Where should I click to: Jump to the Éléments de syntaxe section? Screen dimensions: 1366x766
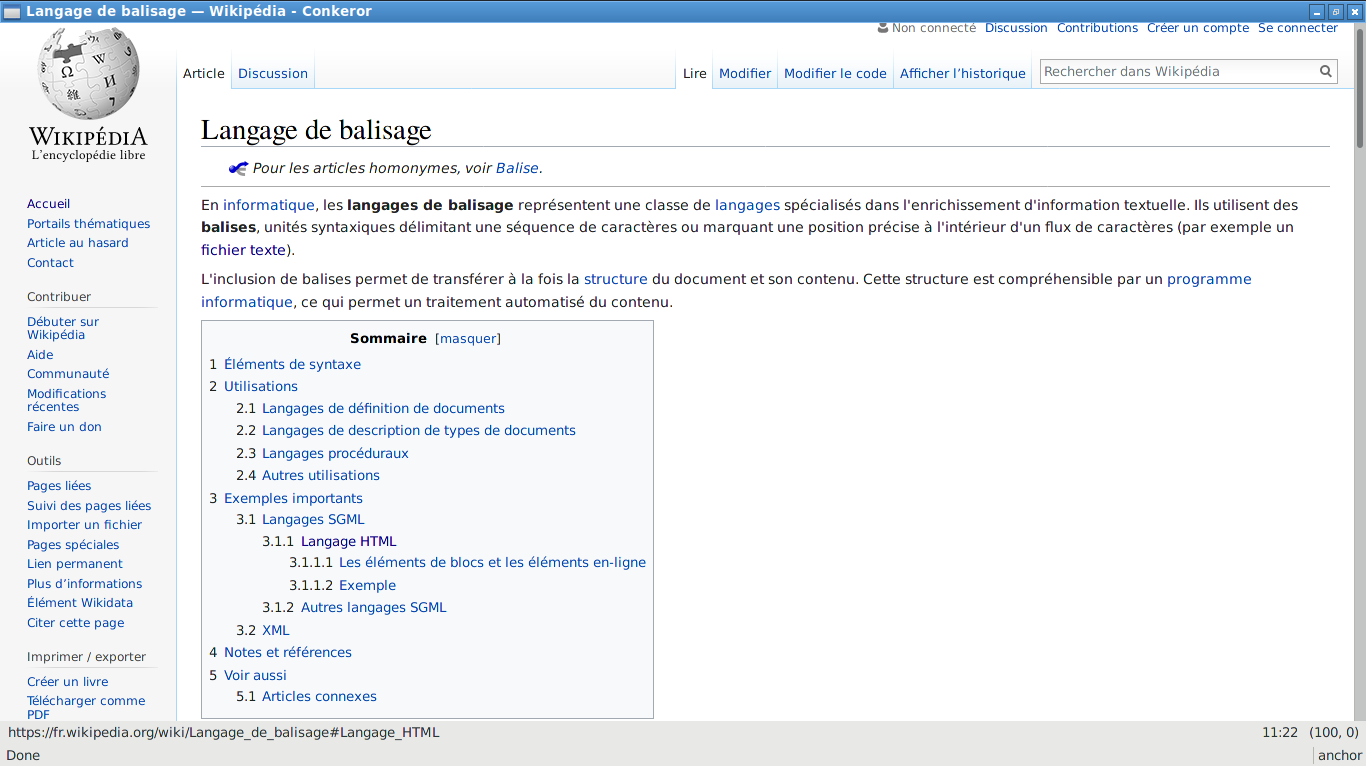pos(292,364)
